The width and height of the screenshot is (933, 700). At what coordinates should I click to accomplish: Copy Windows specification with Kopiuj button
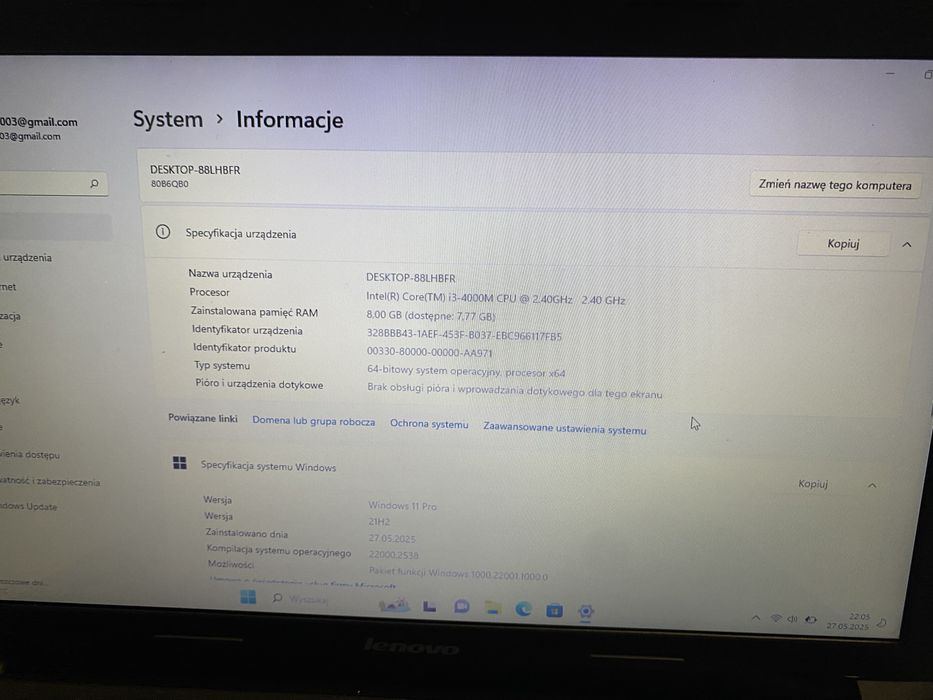point(813,484)
